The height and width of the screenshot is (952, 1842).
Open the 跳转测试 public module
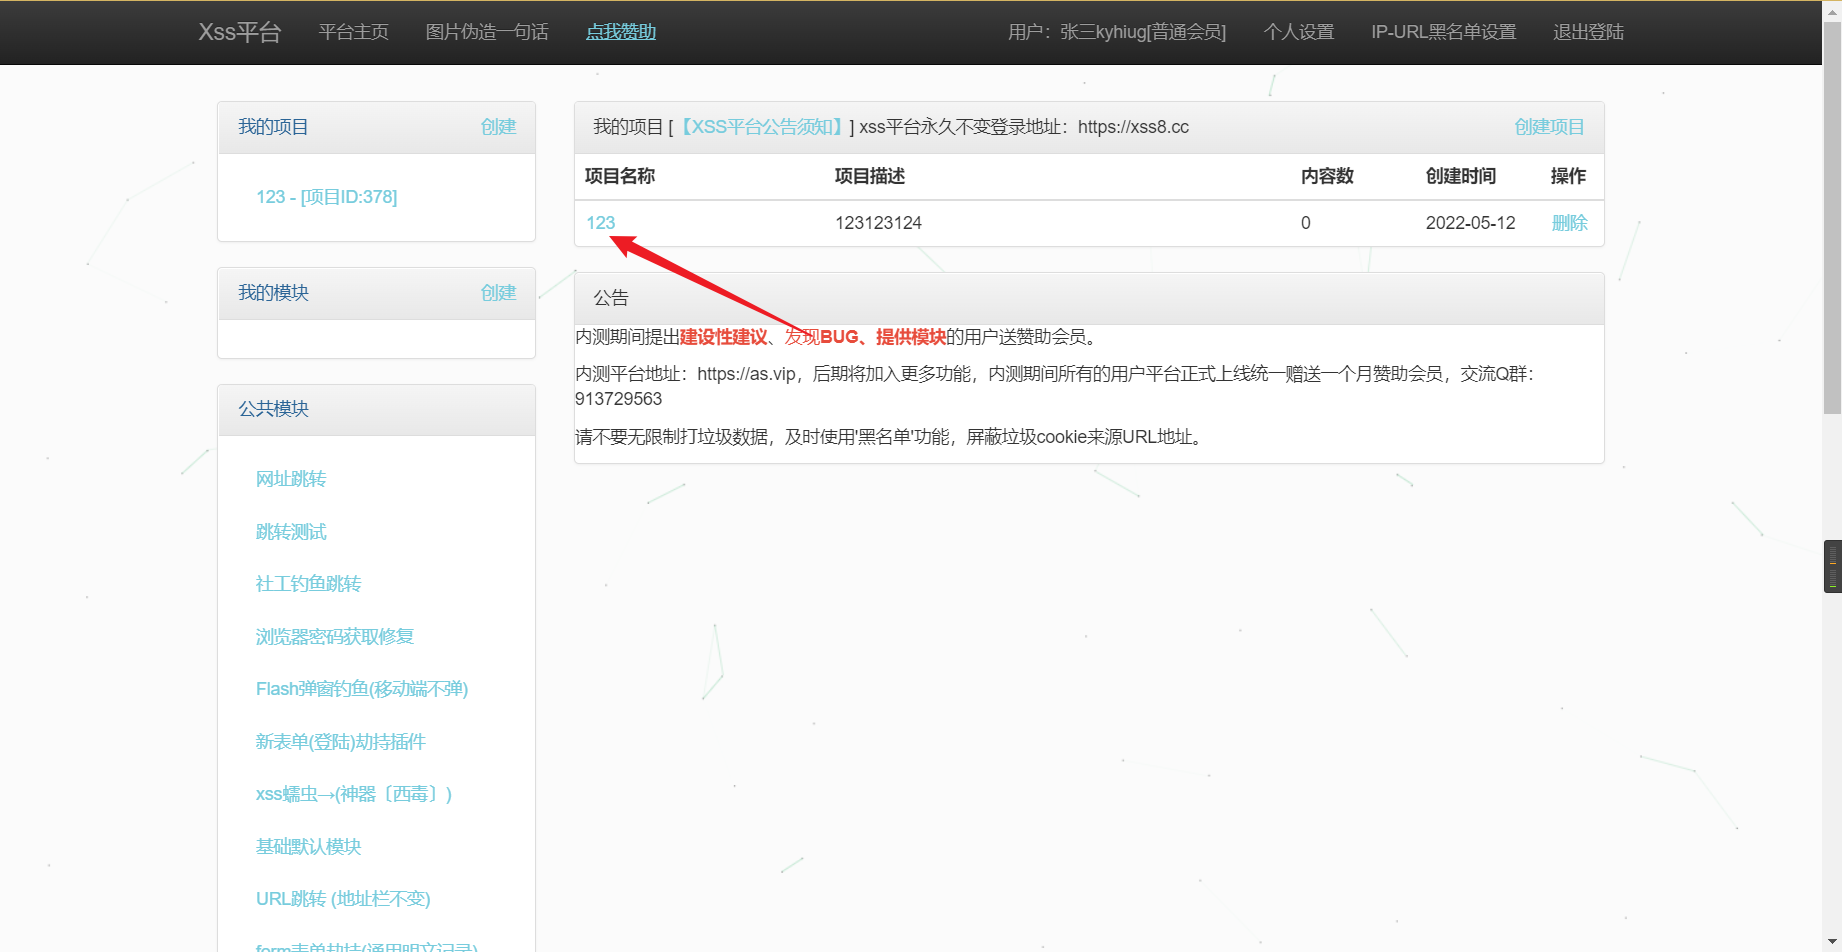[291, 532]
